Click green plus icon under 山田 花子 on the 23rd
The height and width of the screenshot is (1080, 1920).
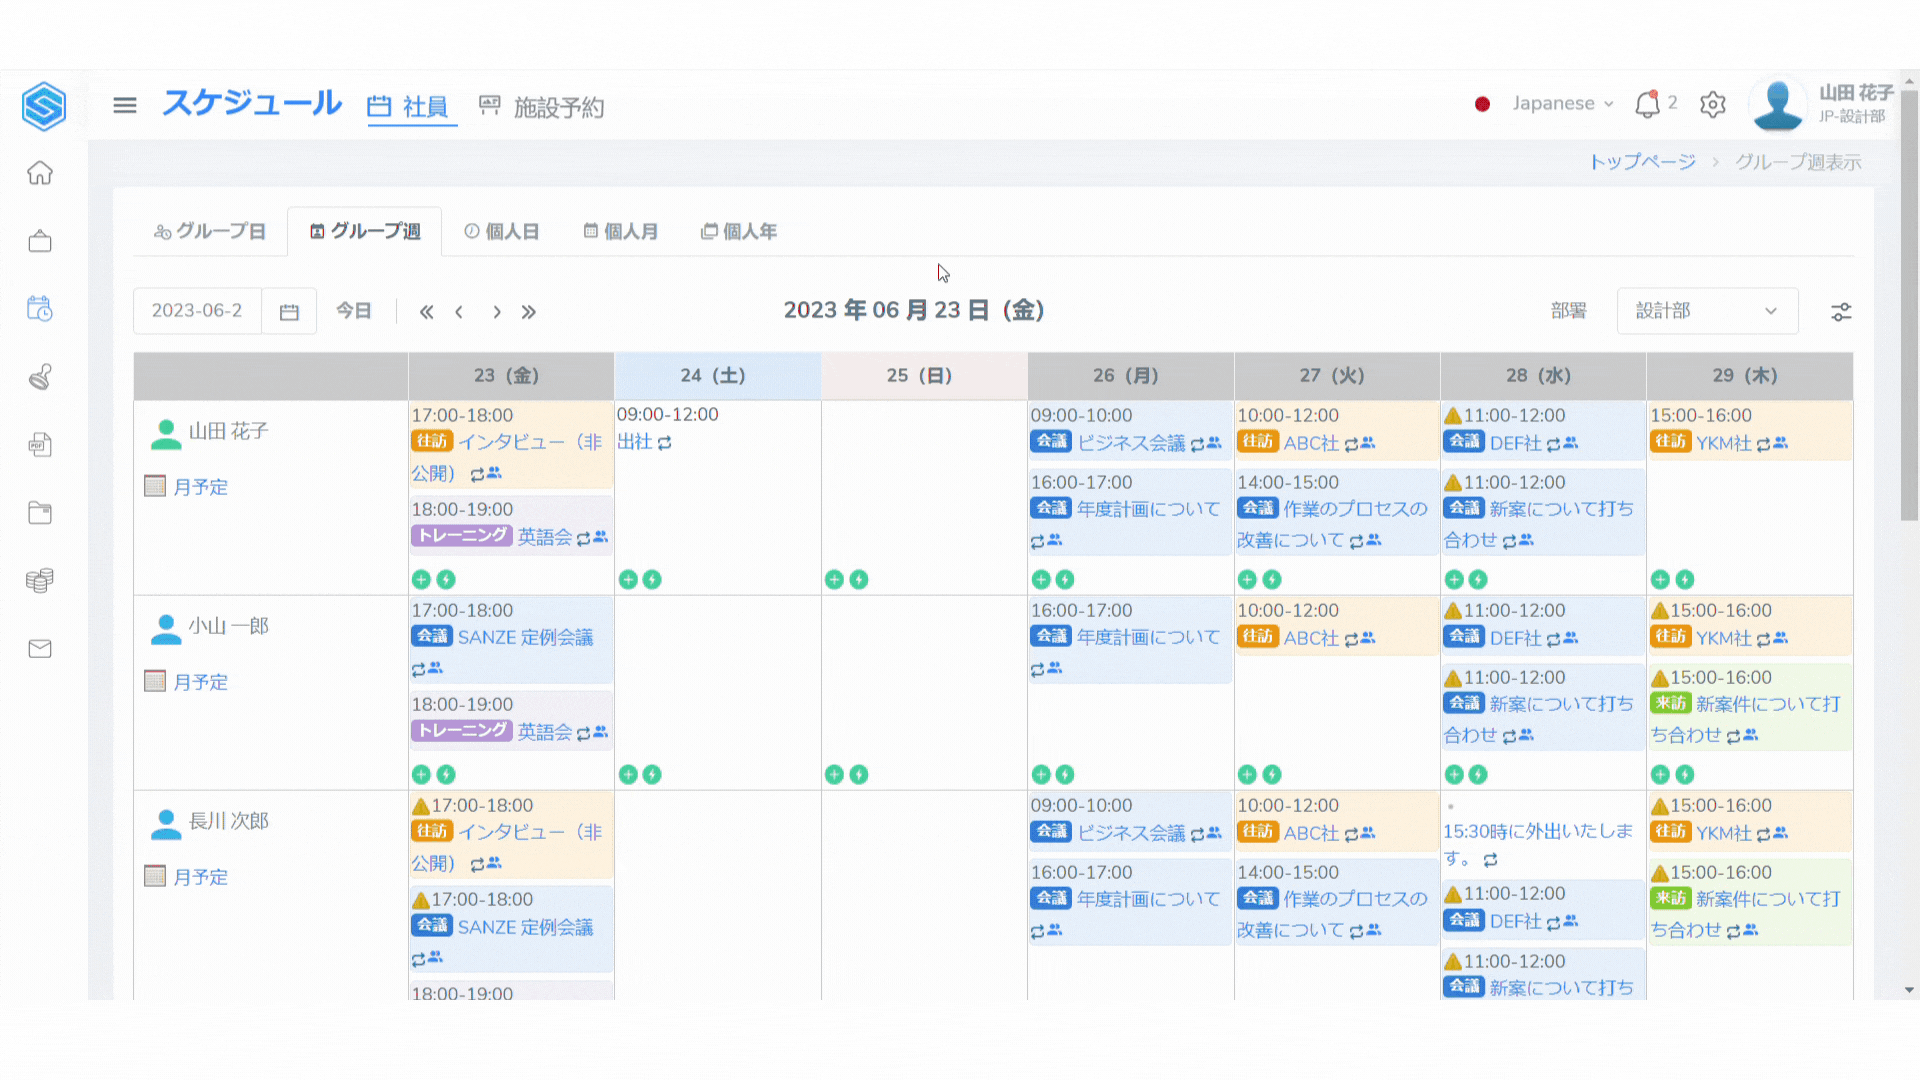click(421, 579)
